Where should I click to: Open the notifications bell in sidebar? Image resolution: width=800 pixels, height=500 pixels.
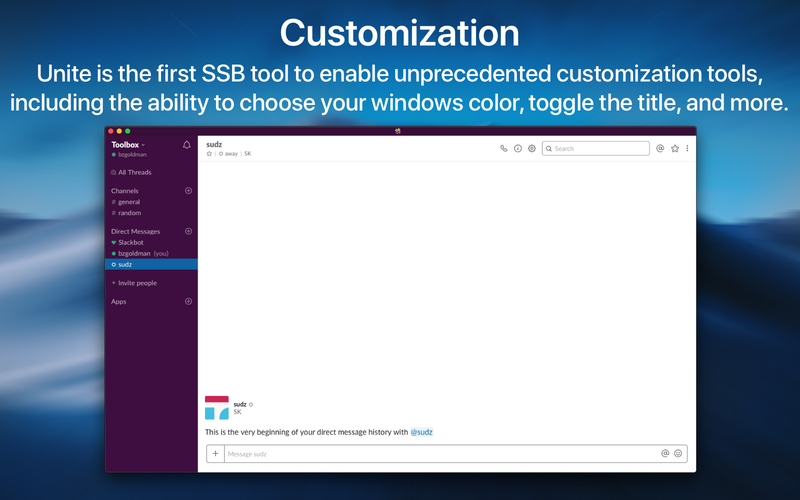(x=187, y=145)
